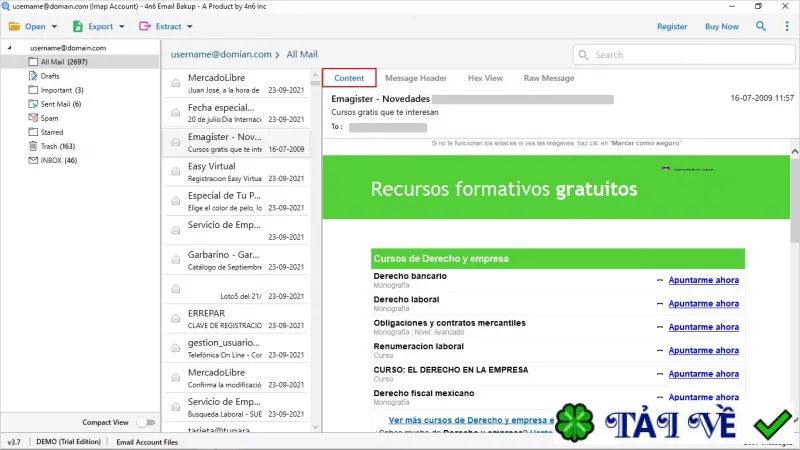Collapse the username@domain.com account tree
The height and width of the screenshot is (450, 800).
(x=10, y=47)
